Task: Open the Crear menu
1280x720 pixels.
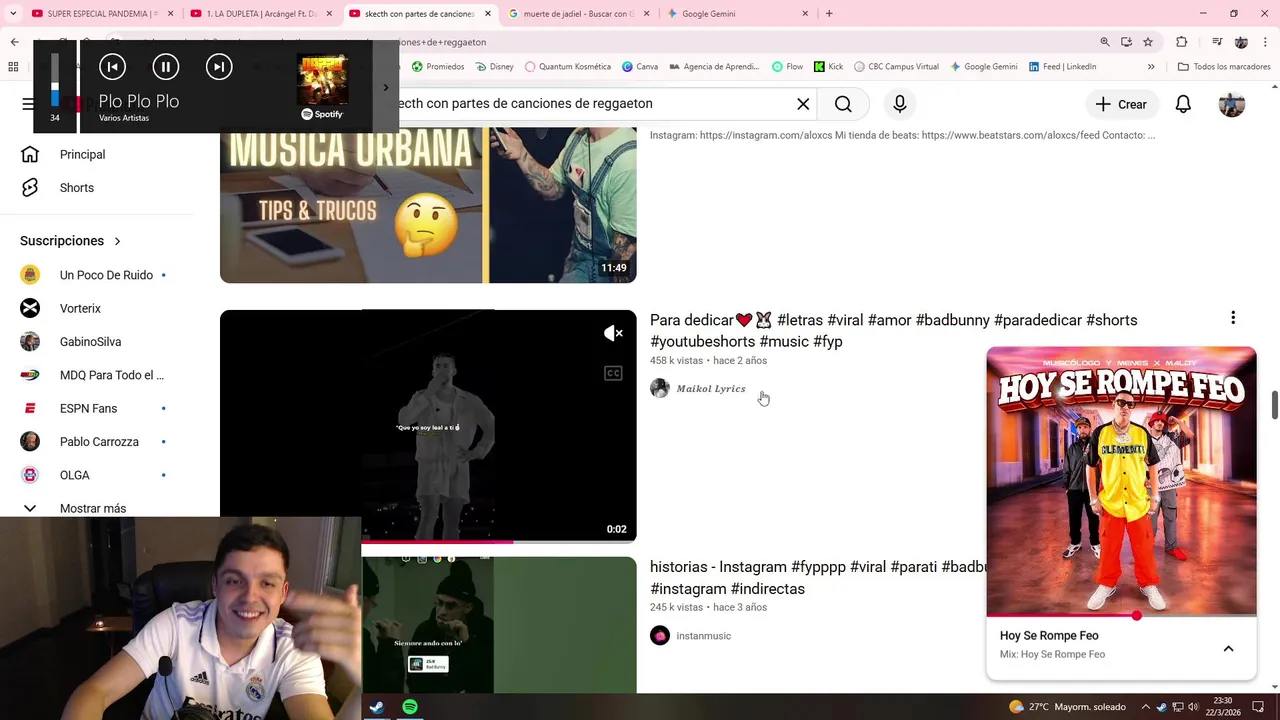Action: tap(1121, 104)
